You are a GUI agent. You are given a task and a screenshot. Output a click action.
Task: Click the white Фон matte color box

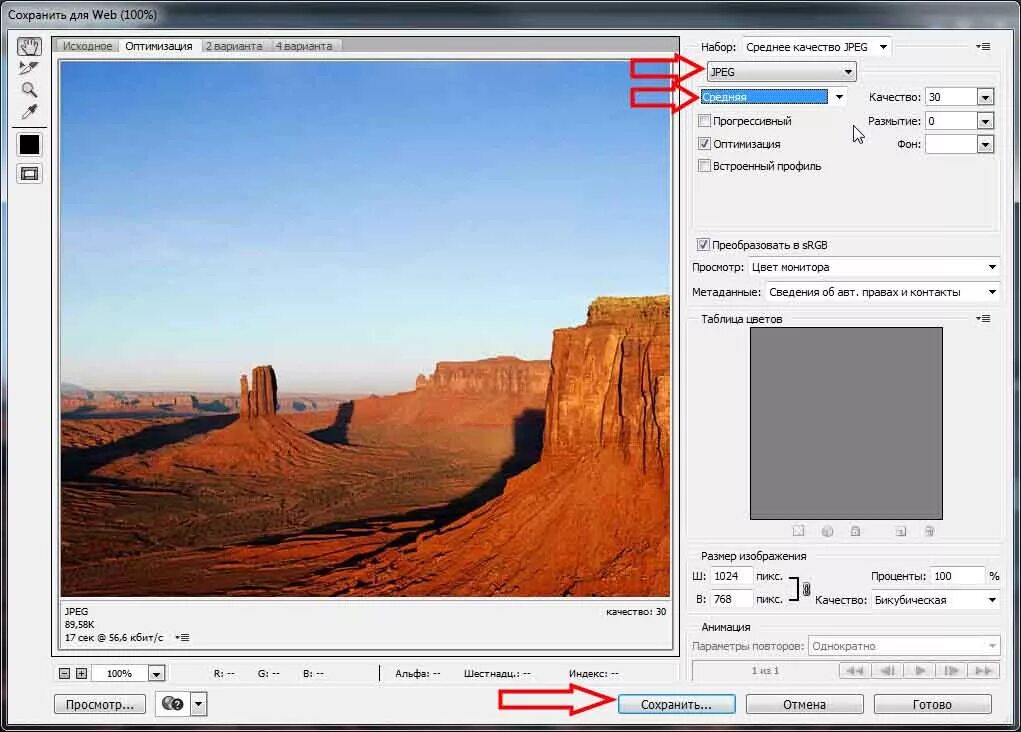(951, 144)
